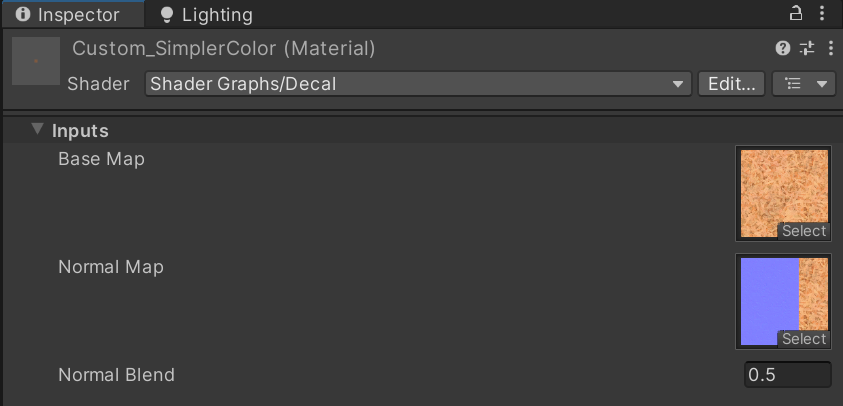Open the material help reference icon
The image size is (843, 406).
click(x=783, y=48)
